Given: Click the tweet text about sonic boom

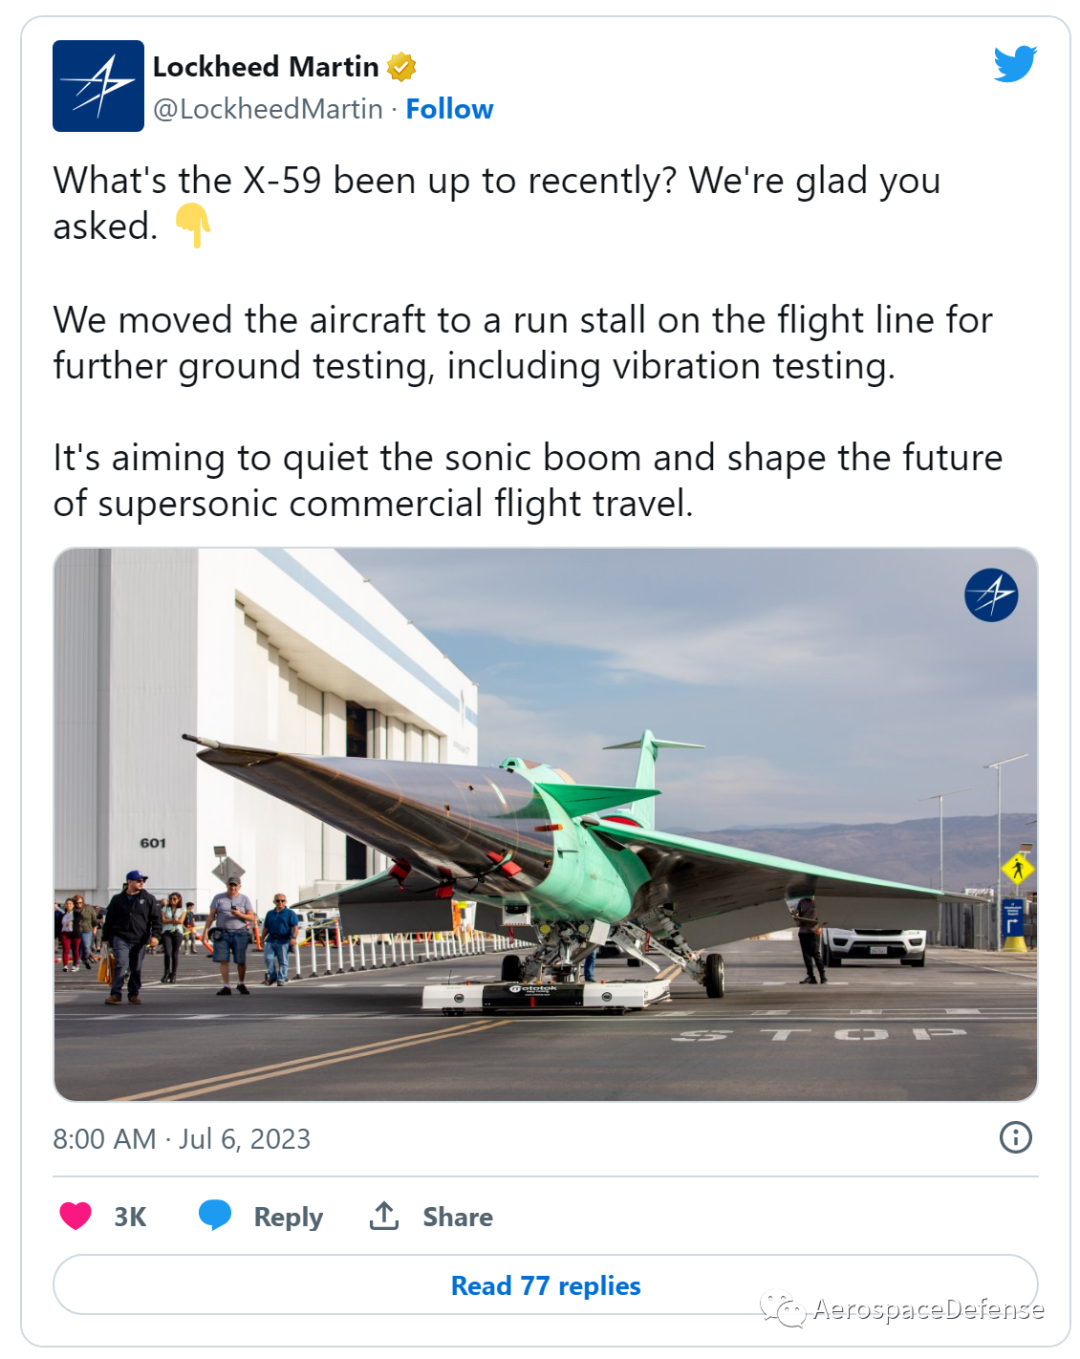Looking at the screenshot, I should click(528, 480).
